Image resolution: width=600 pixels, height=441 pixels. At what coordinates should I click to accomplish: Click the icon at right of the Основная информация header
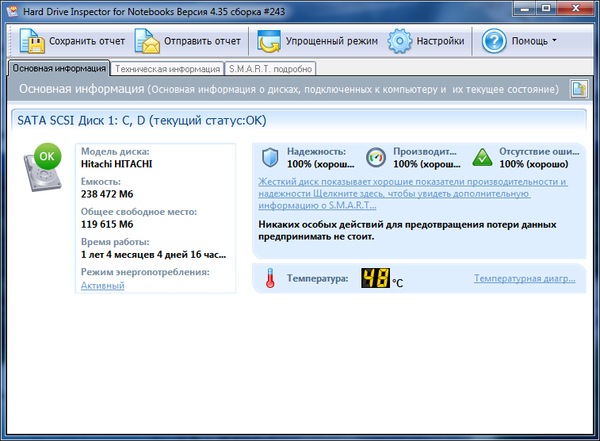(x=579, y=89)
